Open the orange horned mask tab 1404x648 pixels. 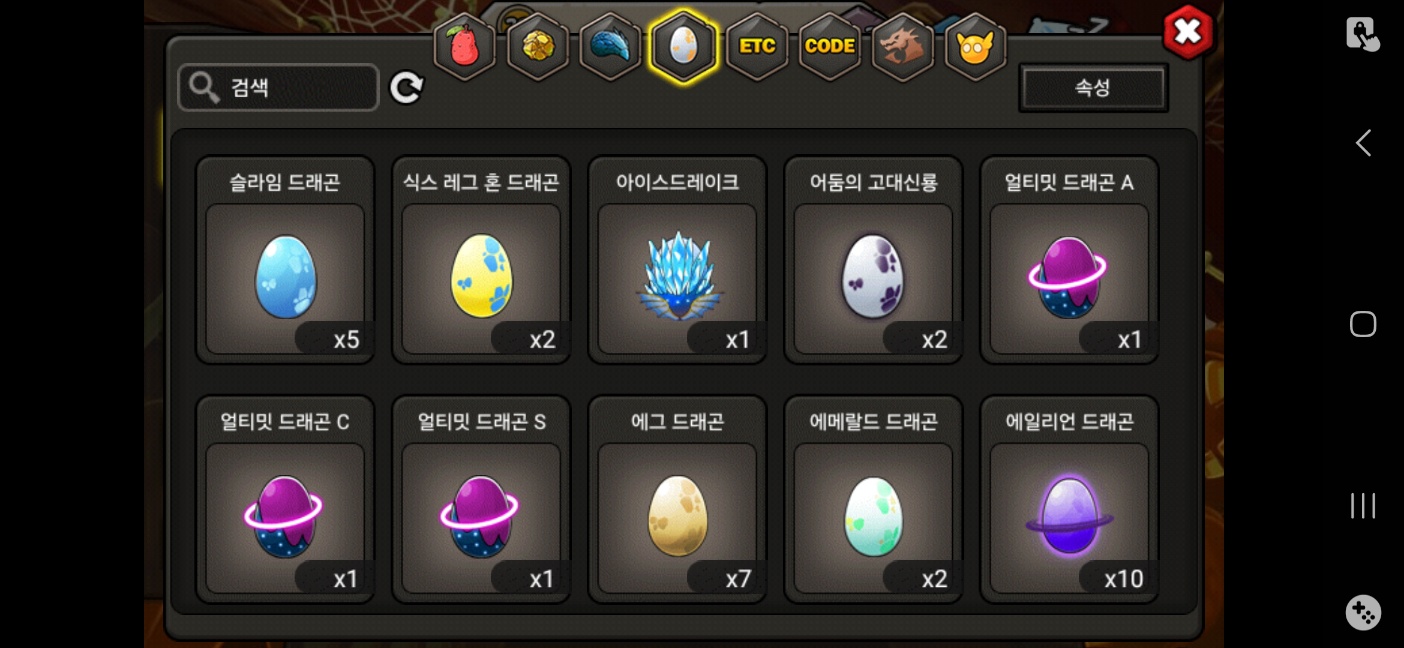click(x=975, y=46)
